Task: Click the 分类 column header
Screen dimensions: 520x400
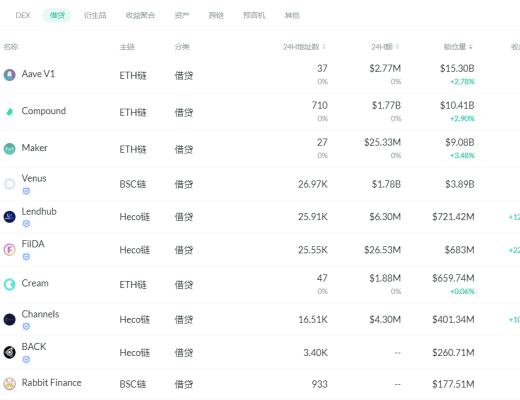Action: click(182, 47)
